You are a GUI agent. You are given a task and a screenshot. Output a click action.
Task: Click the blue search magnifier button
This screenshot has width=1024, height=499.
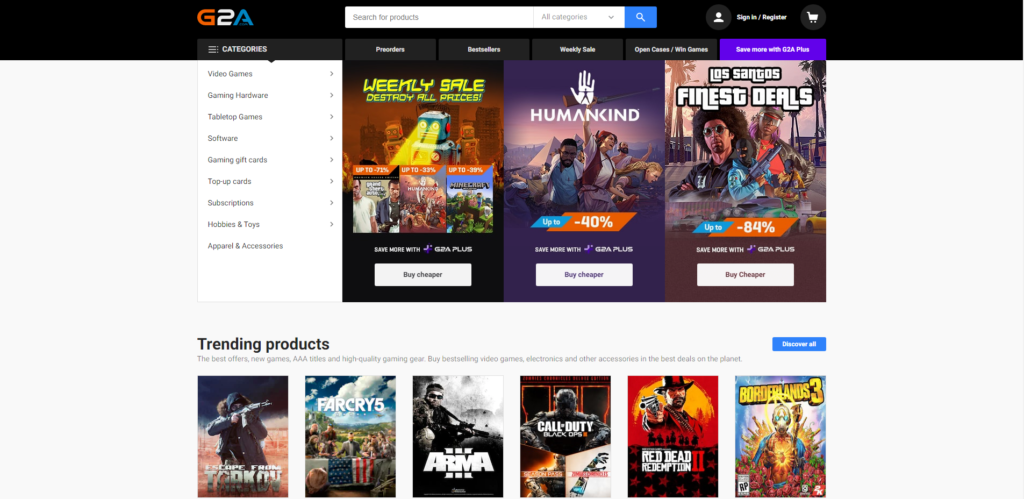click(x=641, y=17)
